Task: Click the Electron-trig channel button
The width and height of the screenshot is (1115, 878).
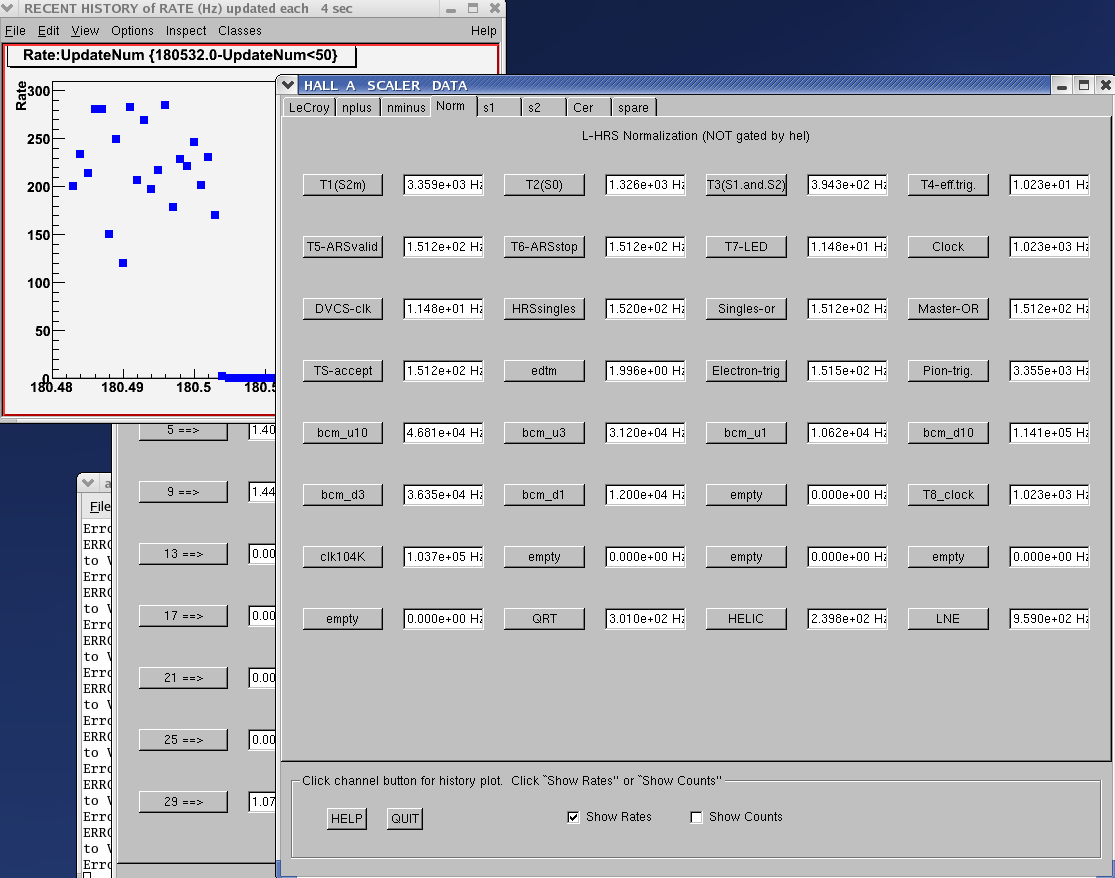Action: (746, 370)
